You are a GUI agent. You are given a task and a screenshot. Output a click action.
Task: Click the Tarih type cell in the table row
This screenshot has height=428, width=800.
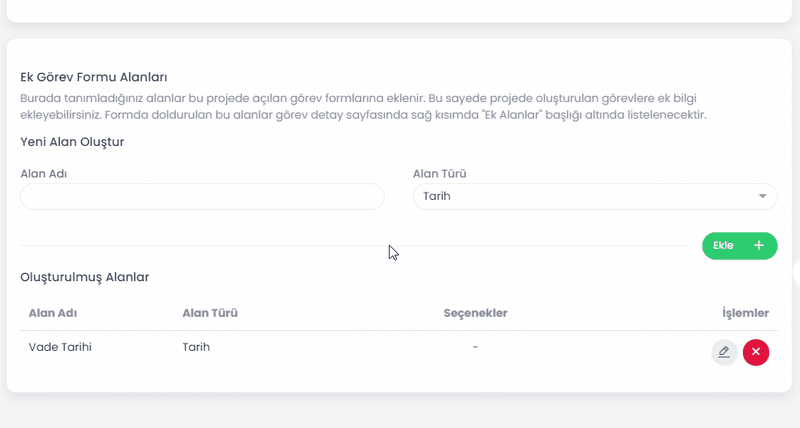pos(196,347)
